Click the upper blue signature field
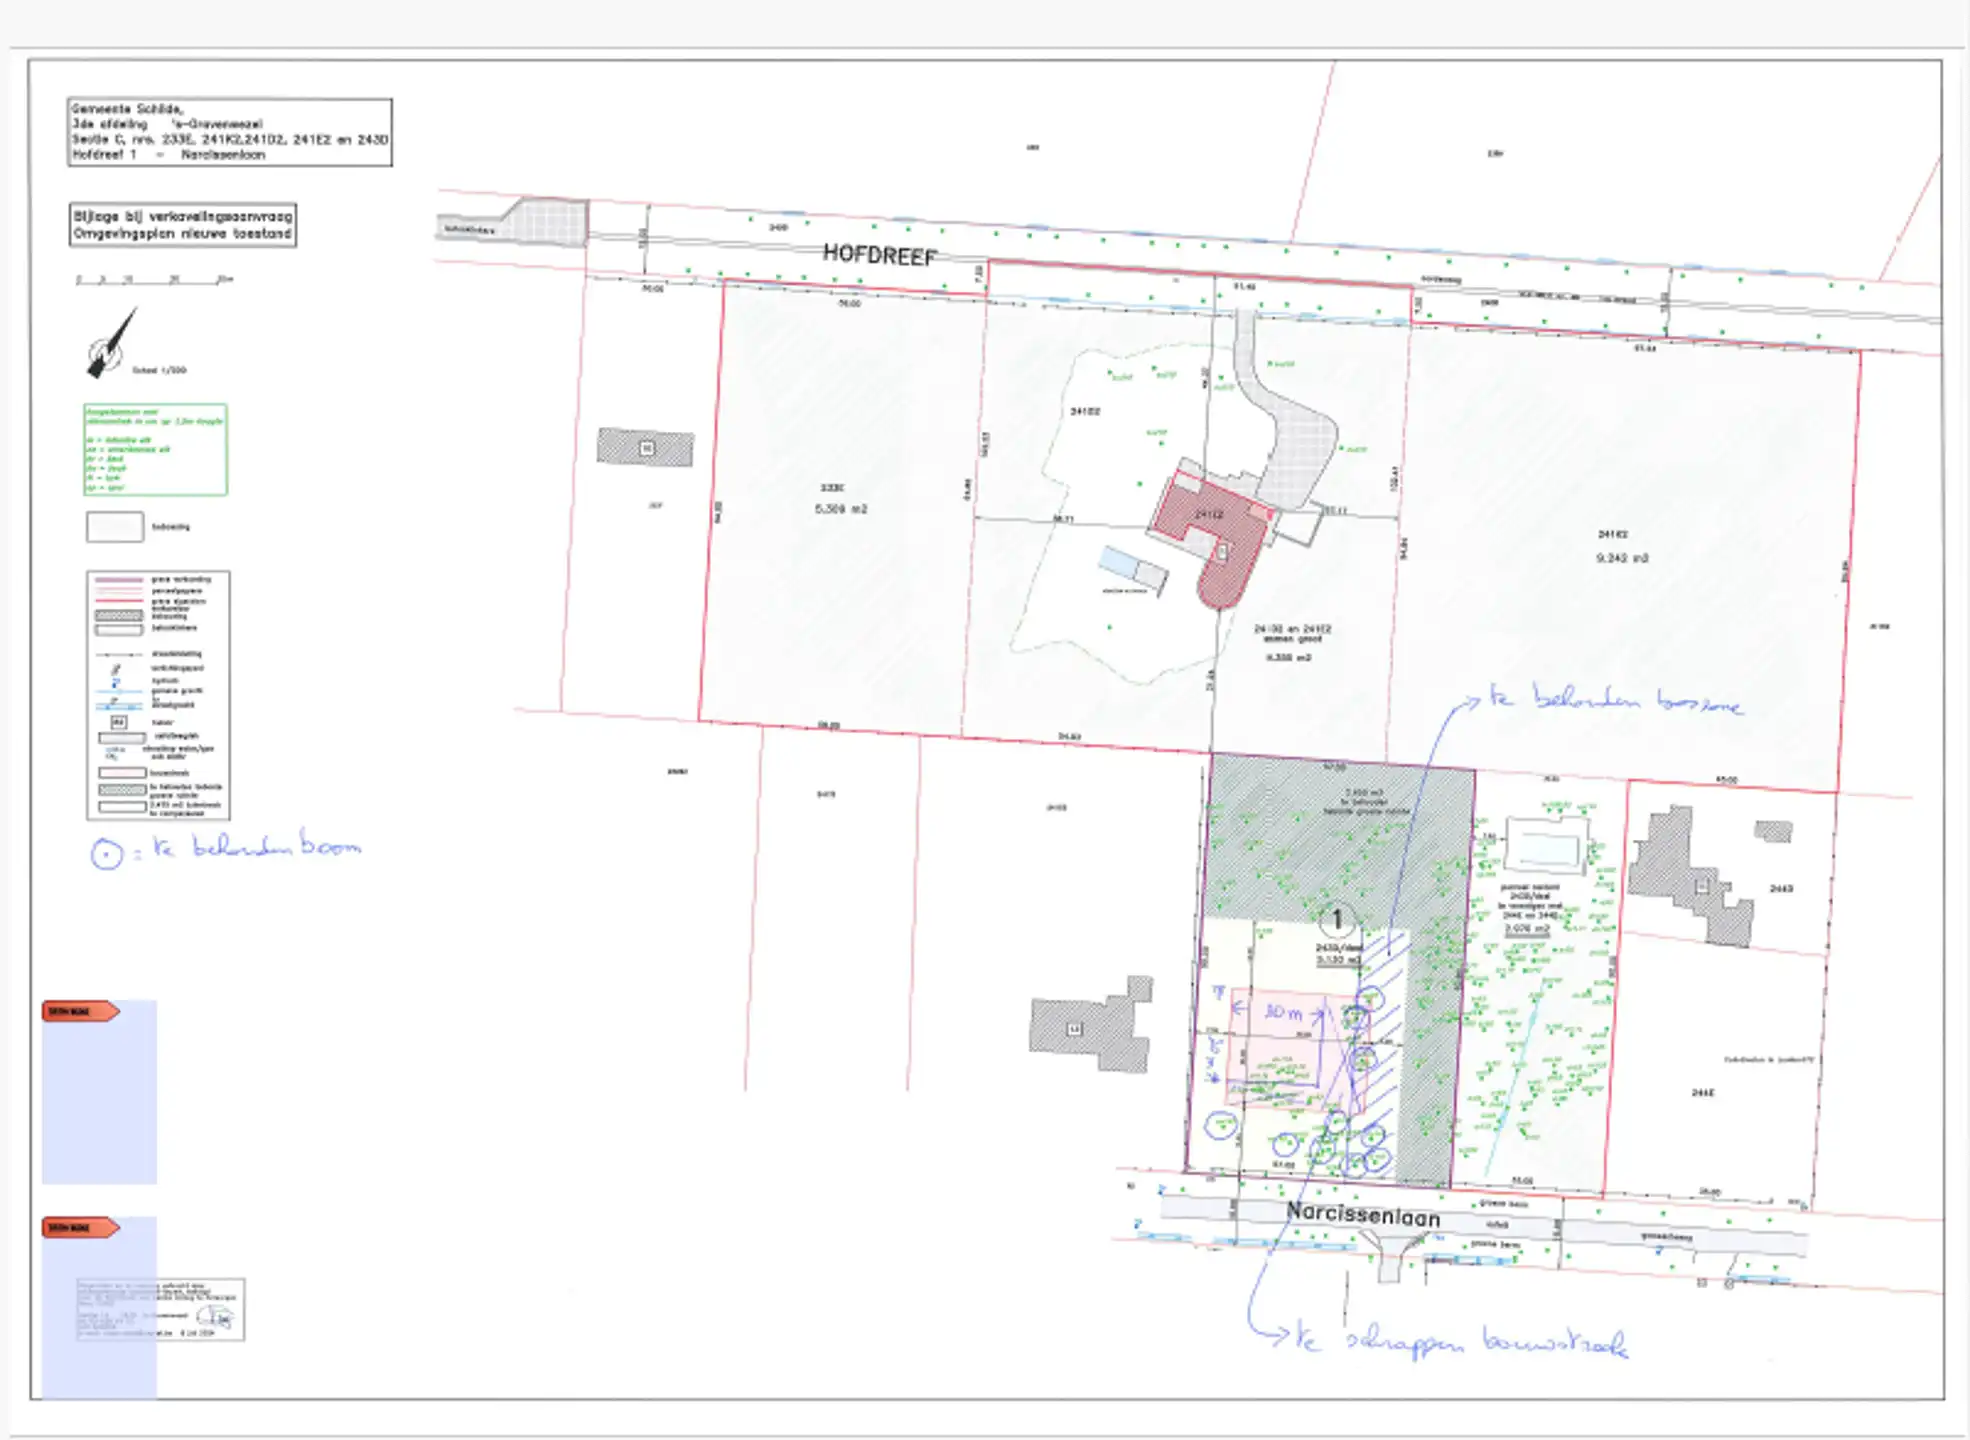 [x=99, y=1100]
